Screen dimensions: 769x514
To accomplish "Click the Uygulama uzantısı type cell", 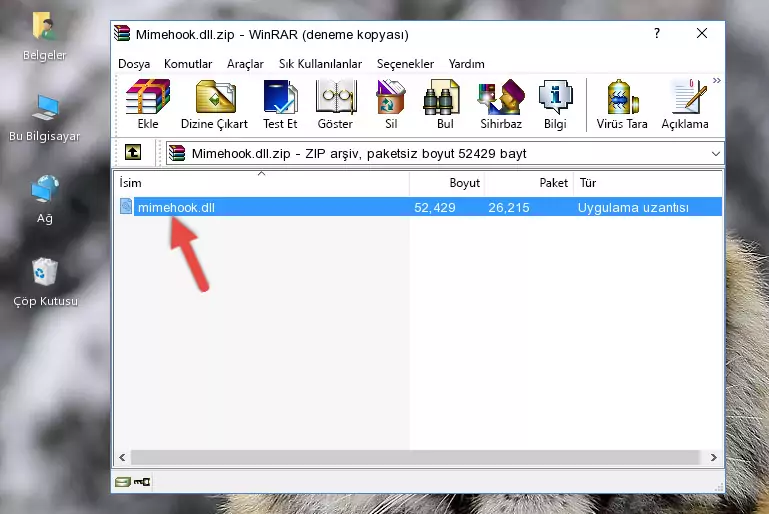I will click(633, 207).
